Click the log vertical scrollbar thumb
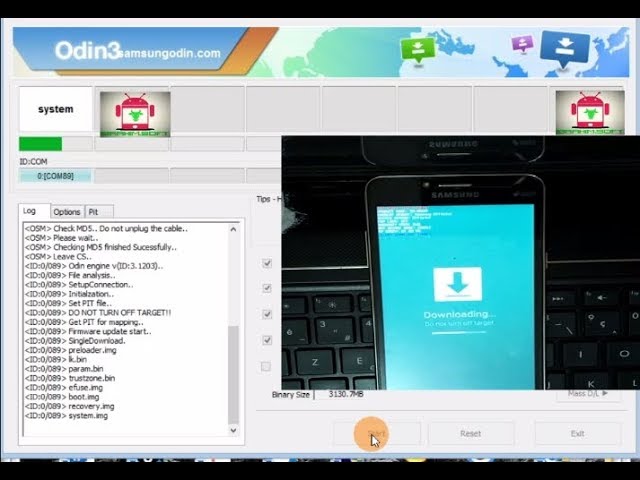640x480 pixels. point(233,375)
